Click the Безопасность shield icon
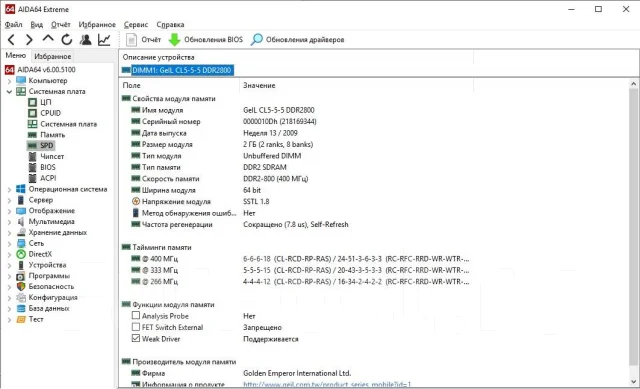This screenshot has width=640, height=389. [21, 287]
